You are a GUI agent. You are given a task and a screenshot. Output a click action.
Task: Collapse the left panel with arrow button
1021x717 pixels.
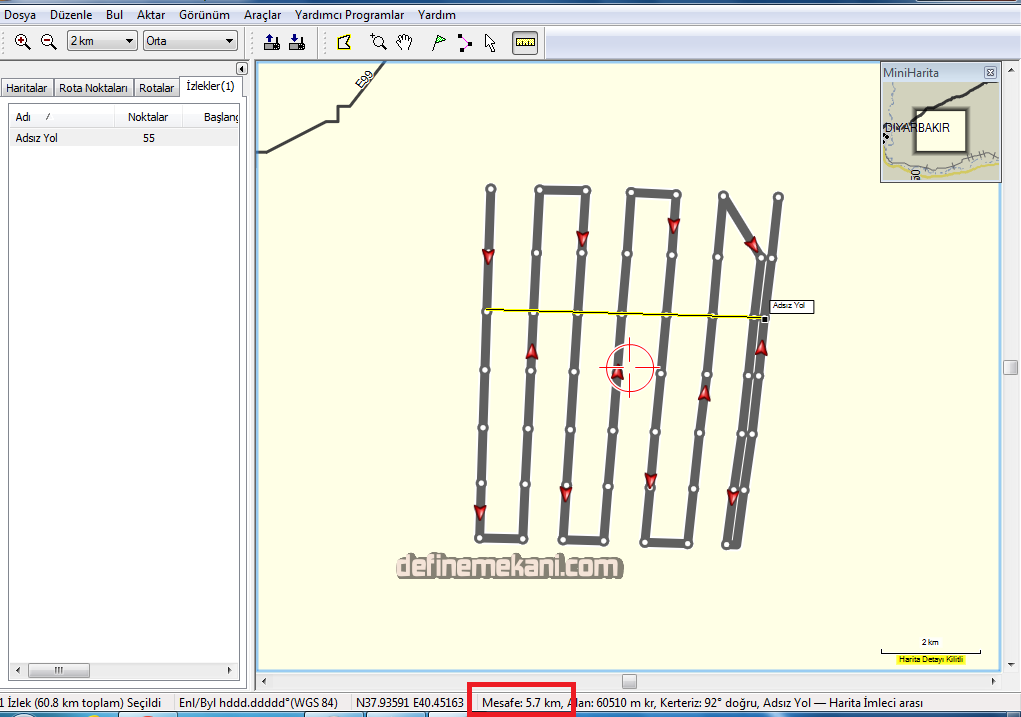(x=241, y=68)
